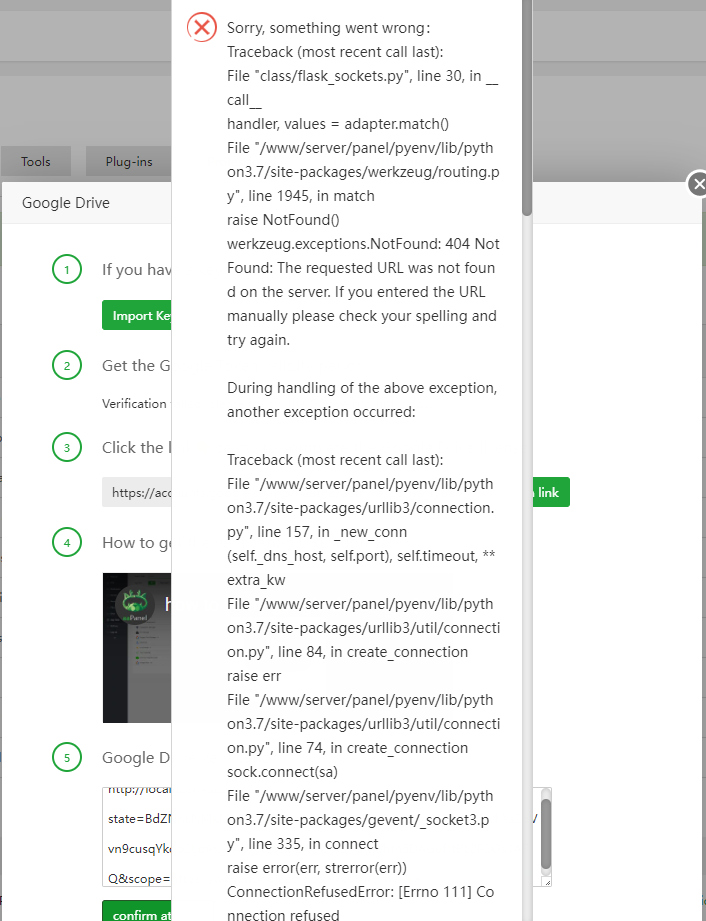Click the step 1 circle icon

pos(67,269)
